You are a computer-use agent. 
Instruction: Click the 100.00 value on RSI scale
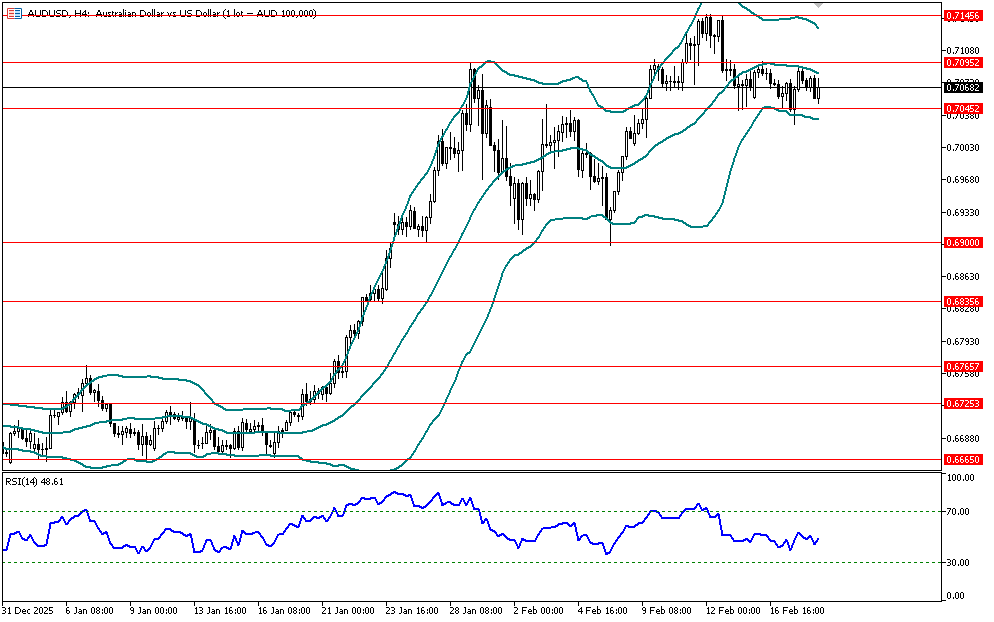click(962, 479)
